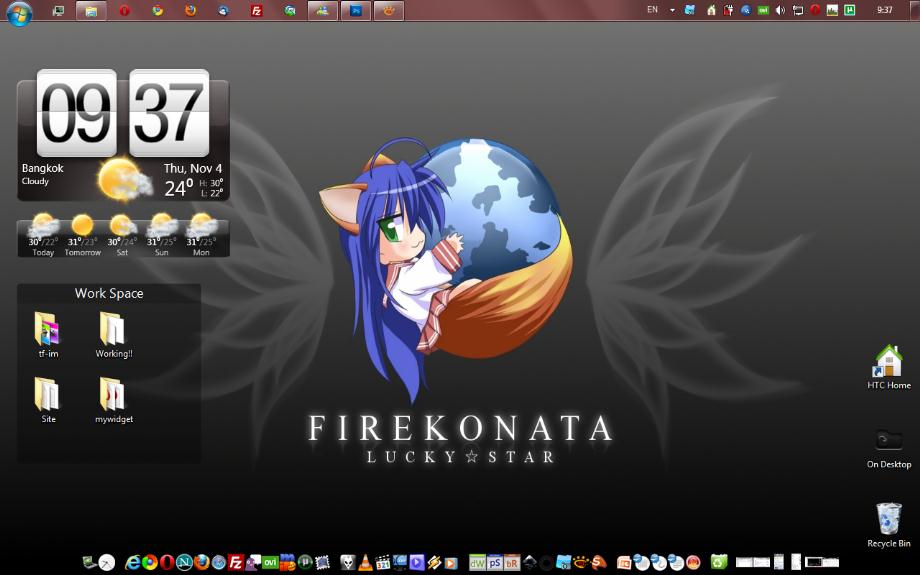The image size is (920, 575).
Task: Select the Sat forecast
Action: point(122,235)
